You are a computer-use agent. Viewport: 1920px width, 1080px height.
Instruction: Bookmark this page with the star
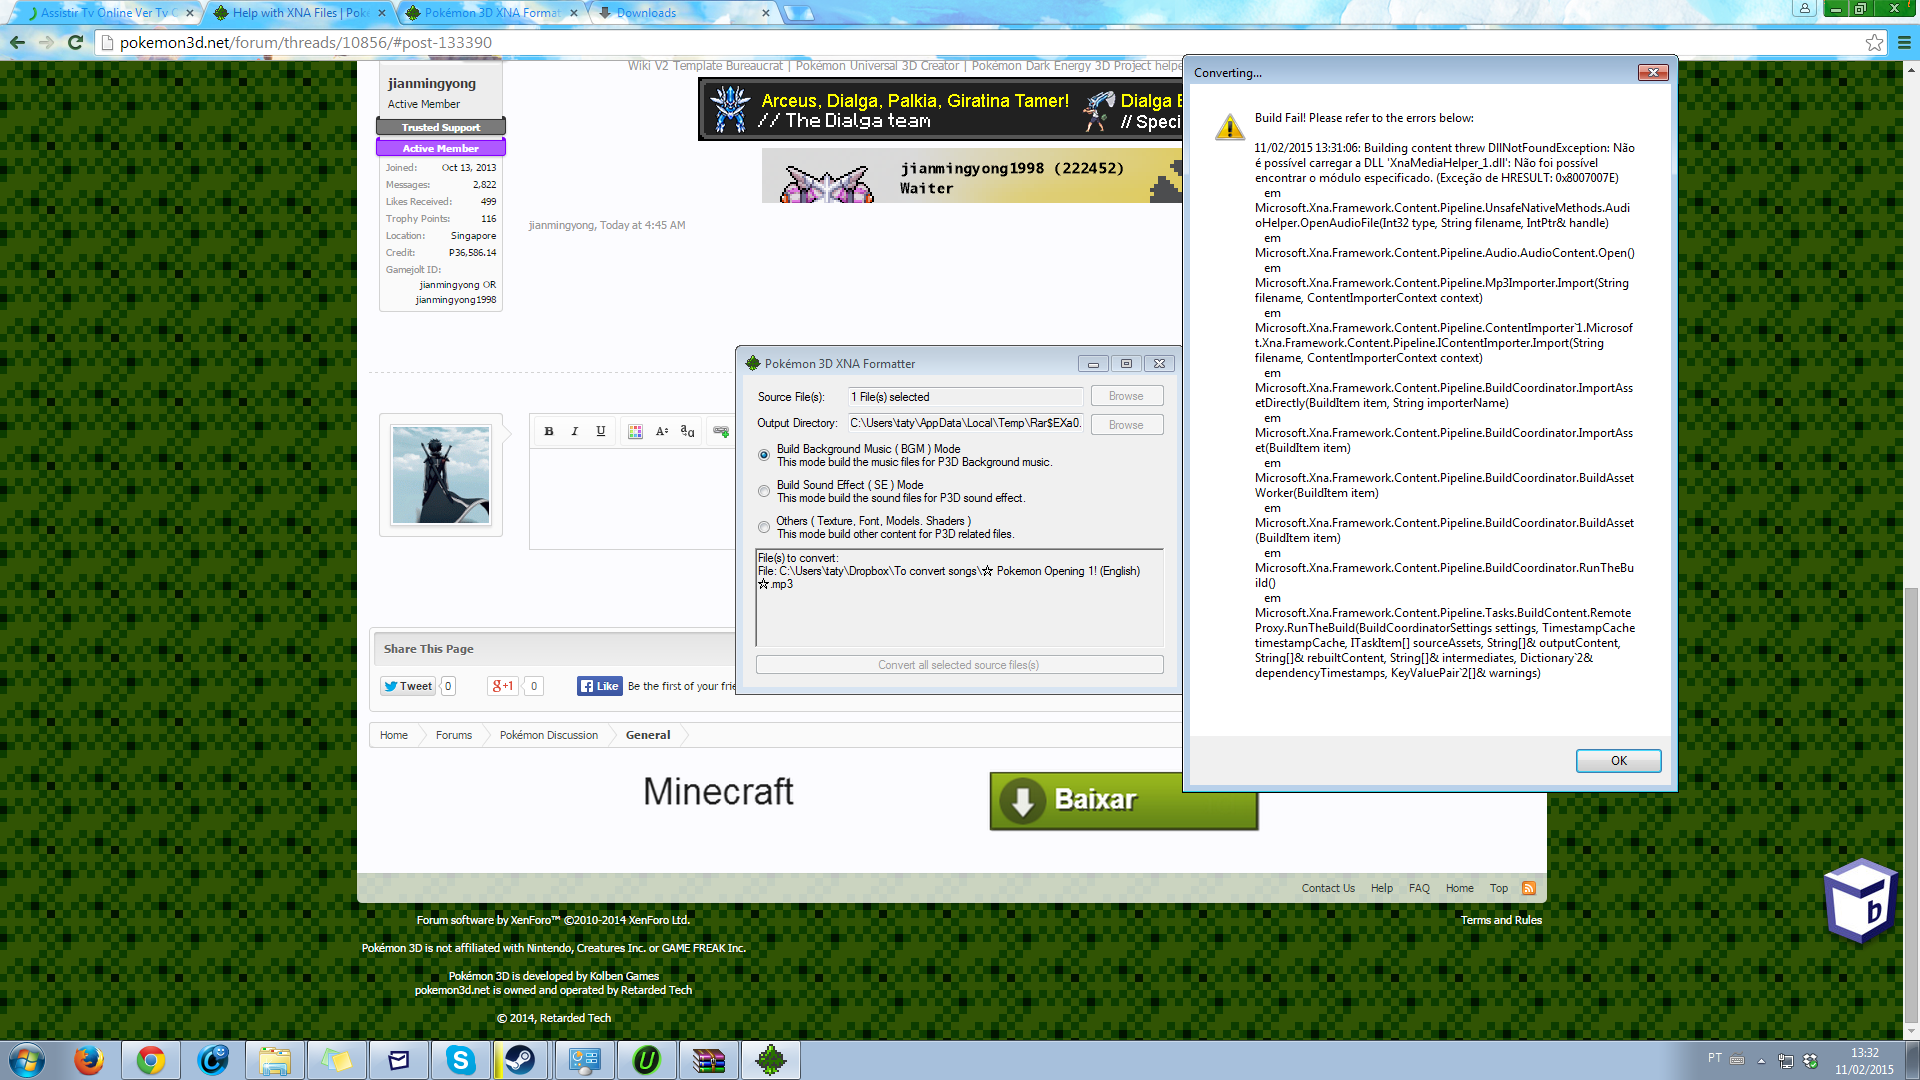point(1874,42)
